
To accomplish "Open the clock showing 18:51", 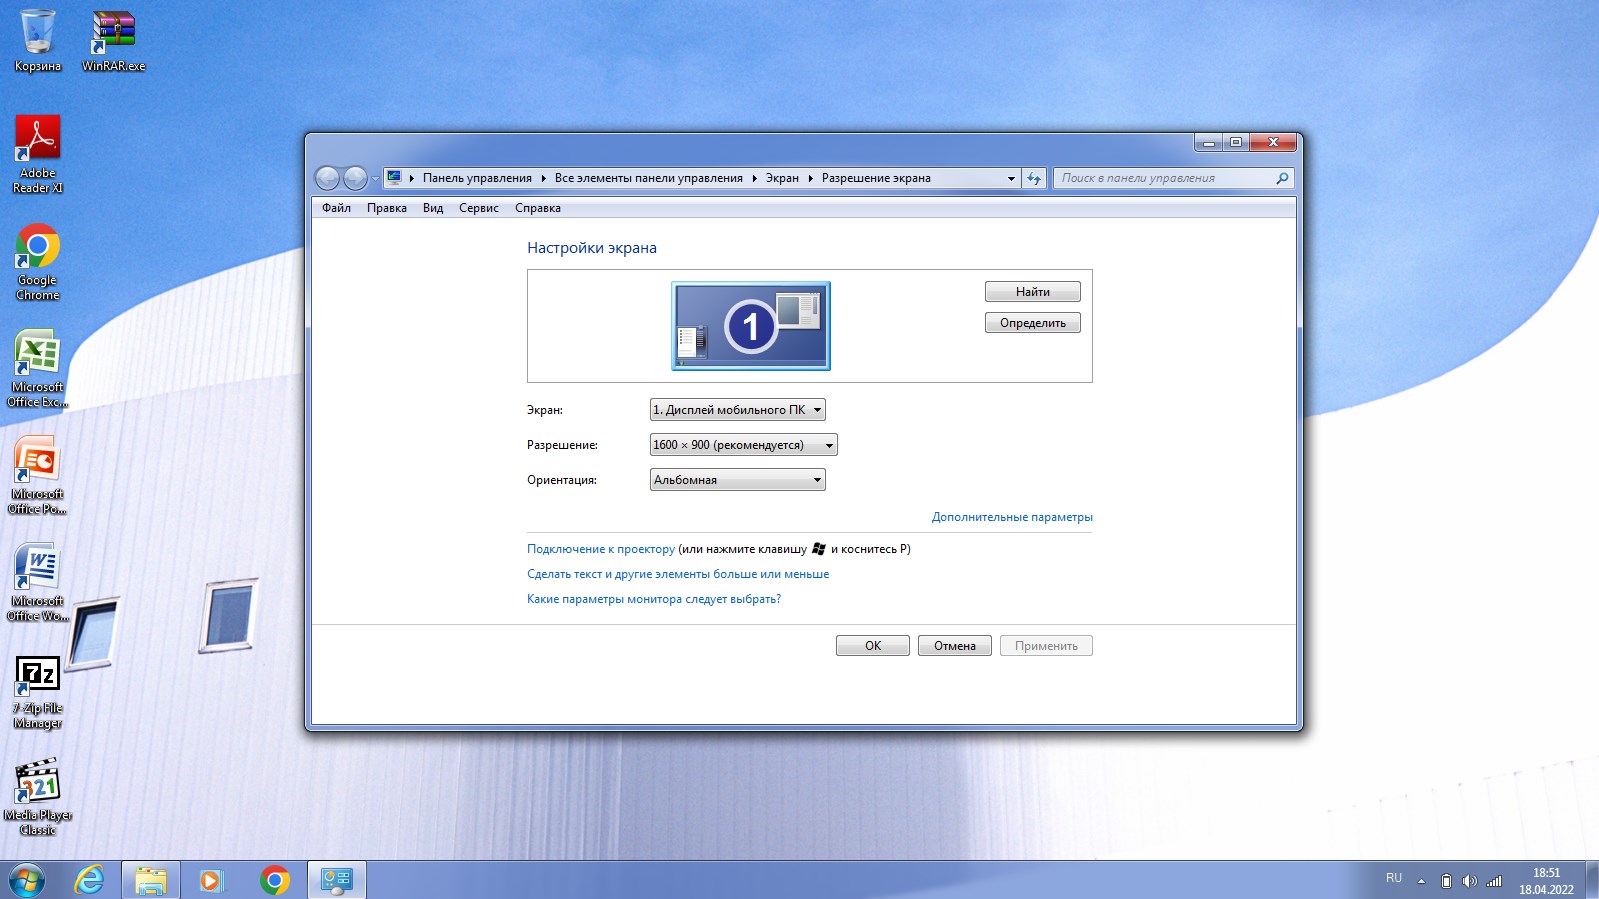I will pos(1546,880).
